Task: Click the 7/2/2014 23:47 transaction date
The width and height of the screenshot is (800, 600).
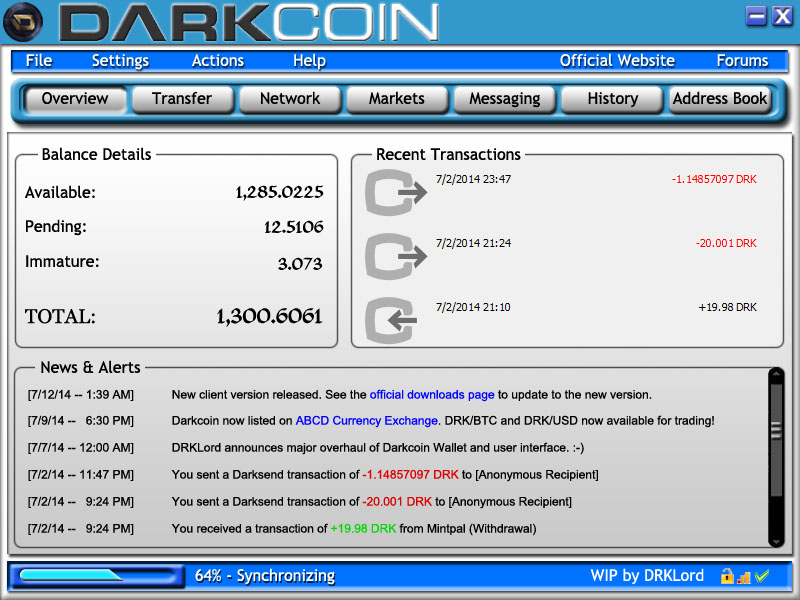Action: (x=473, y=179)
